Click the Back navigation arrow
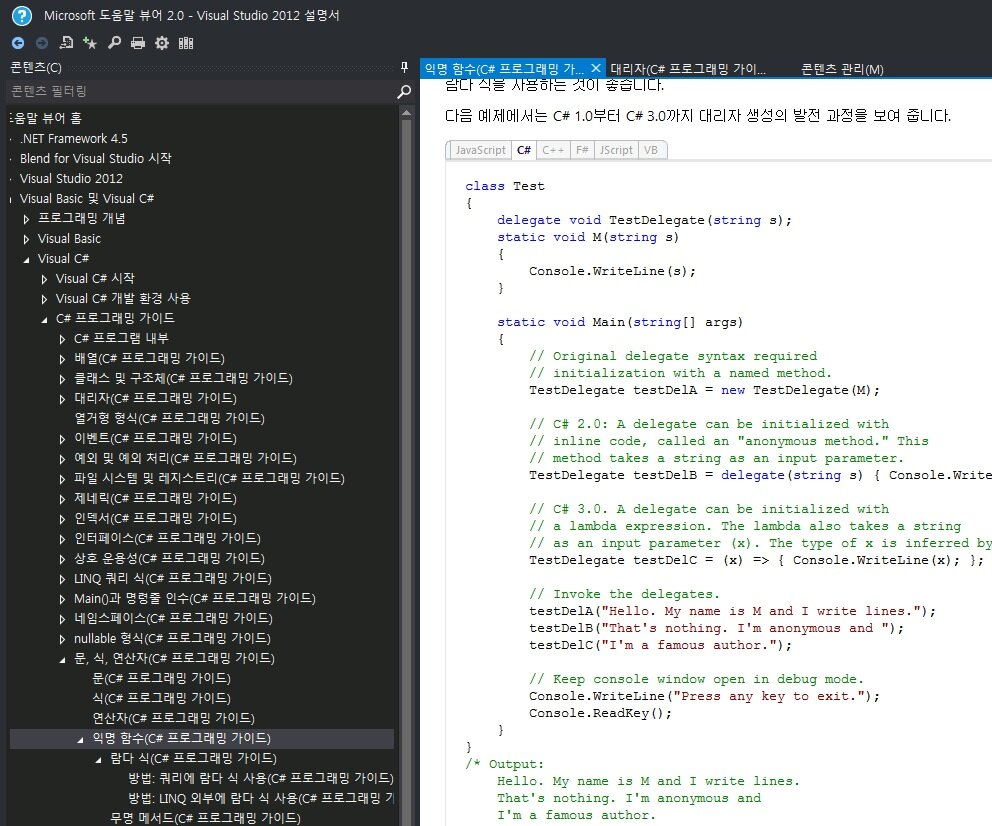Screen dimensions: 992x826 click(x=17, y=43)
